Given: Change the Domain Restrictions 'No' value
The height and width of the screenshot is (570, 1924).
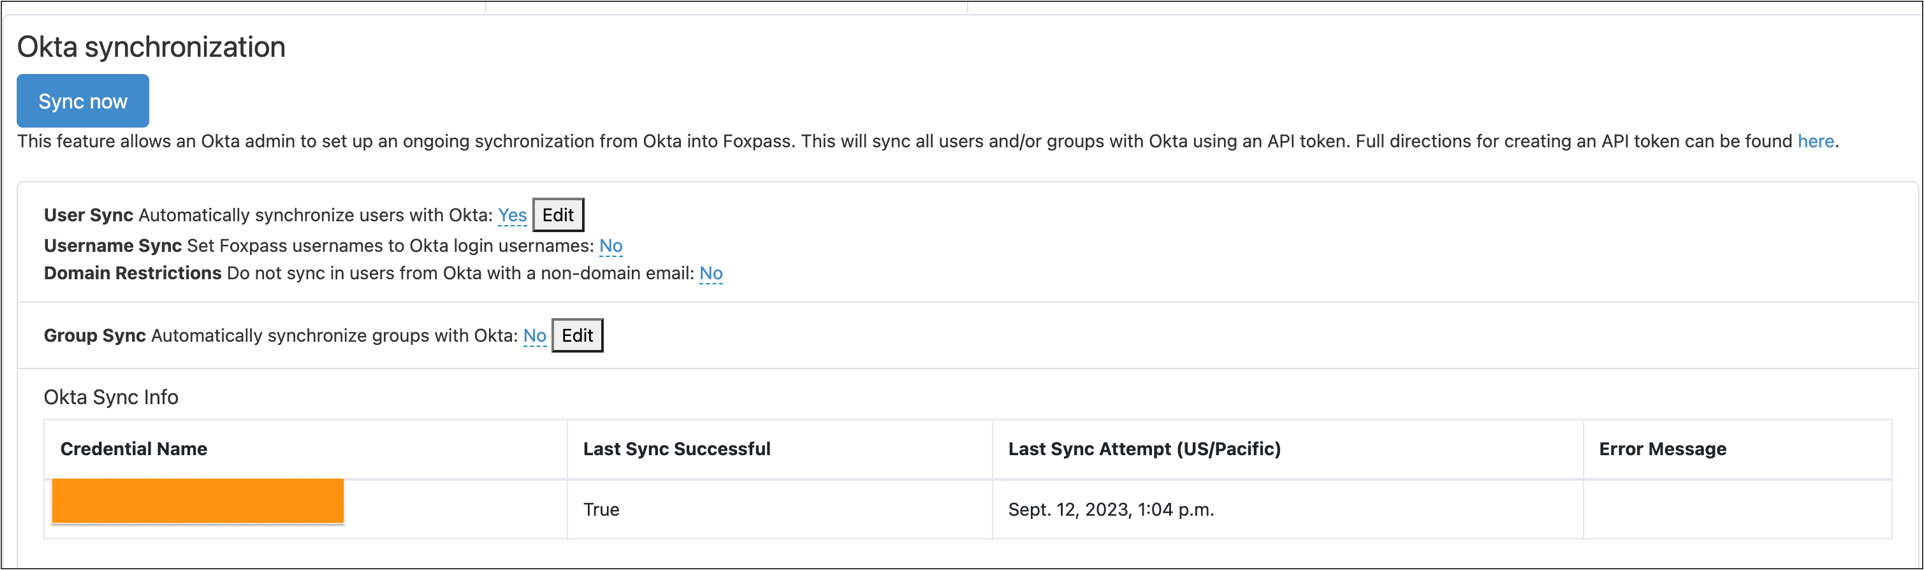Looking at the screenshot, I should point(711,274).
